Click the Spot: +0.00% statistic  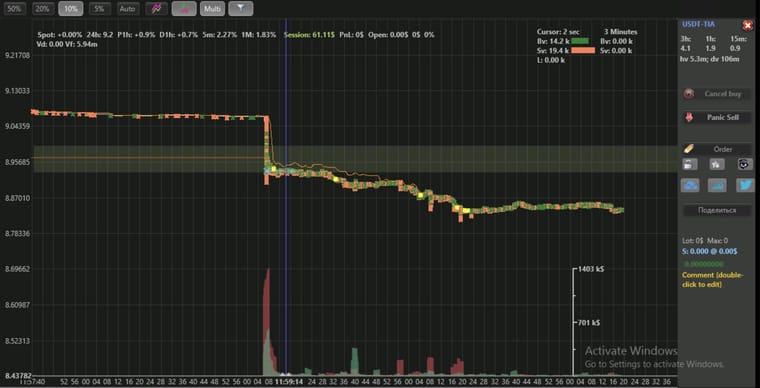click(60, 35)
